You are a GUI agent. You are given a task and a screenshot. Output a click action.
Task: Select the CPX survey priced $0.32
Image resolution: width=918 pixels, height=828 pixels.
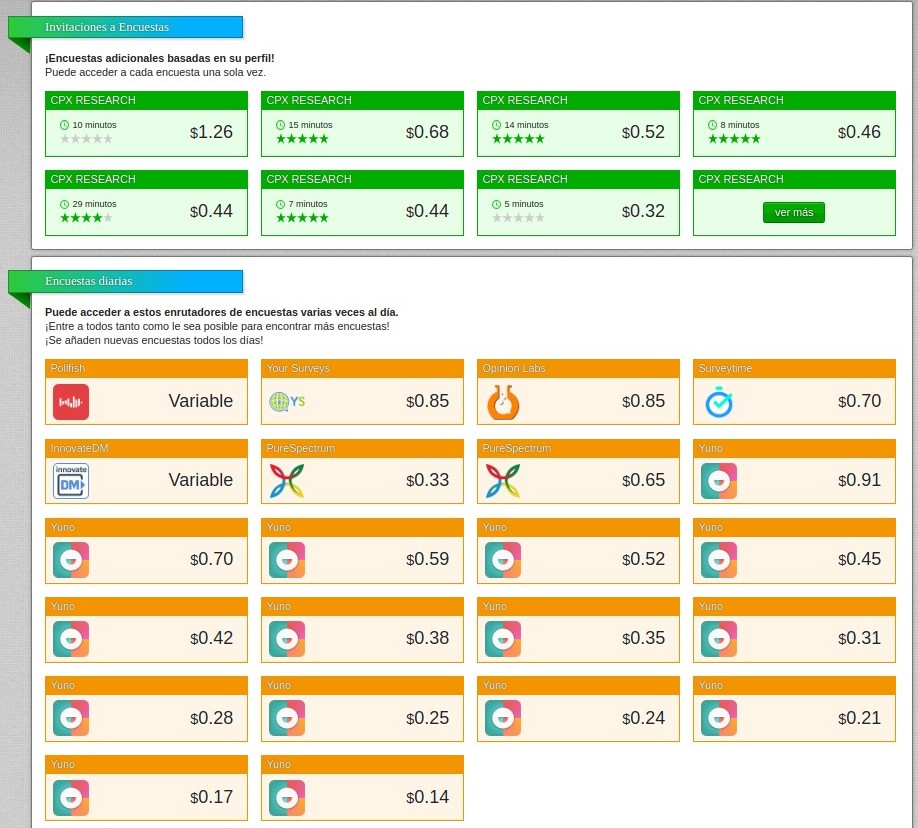[578, 203]
